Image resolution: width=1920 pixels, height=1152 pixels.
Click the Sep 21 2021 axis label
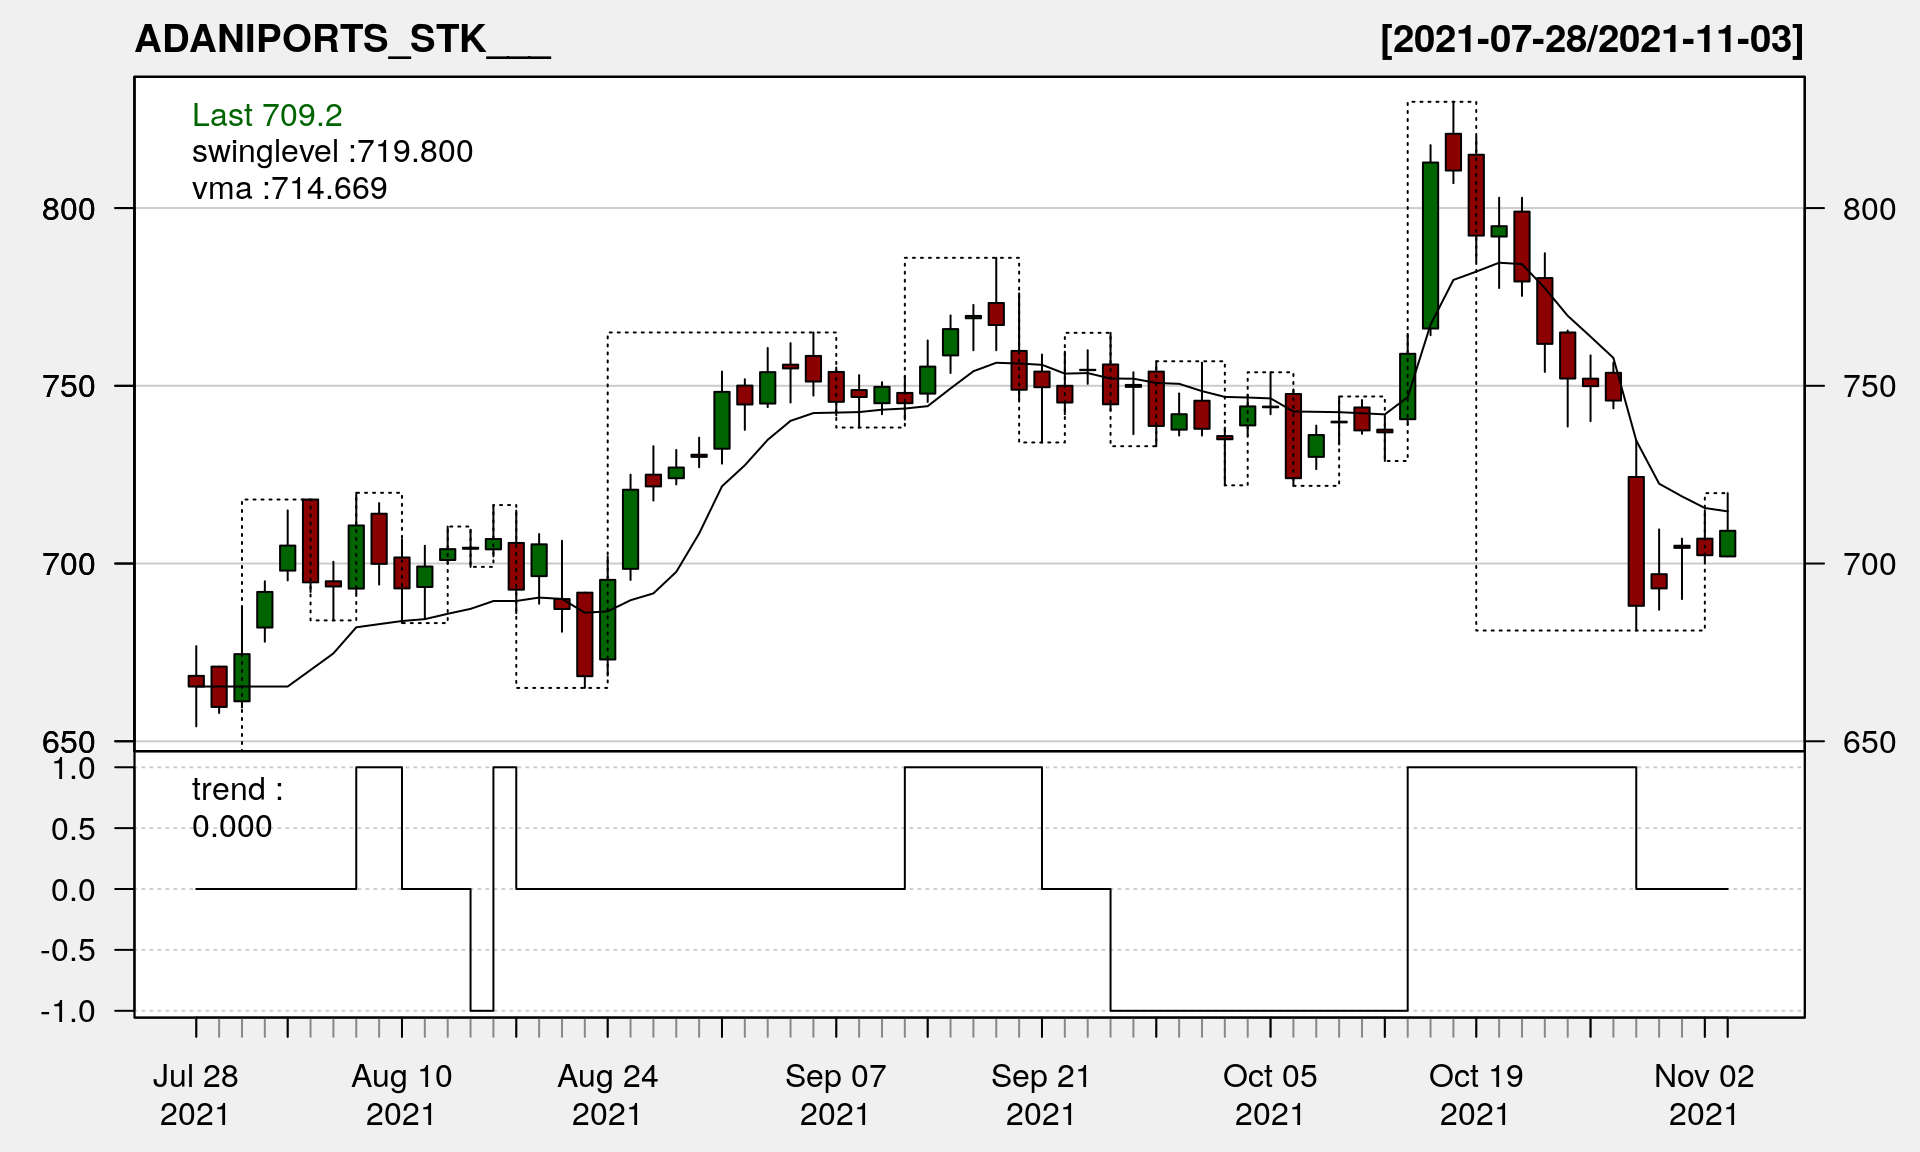tap(1040, 1095)
